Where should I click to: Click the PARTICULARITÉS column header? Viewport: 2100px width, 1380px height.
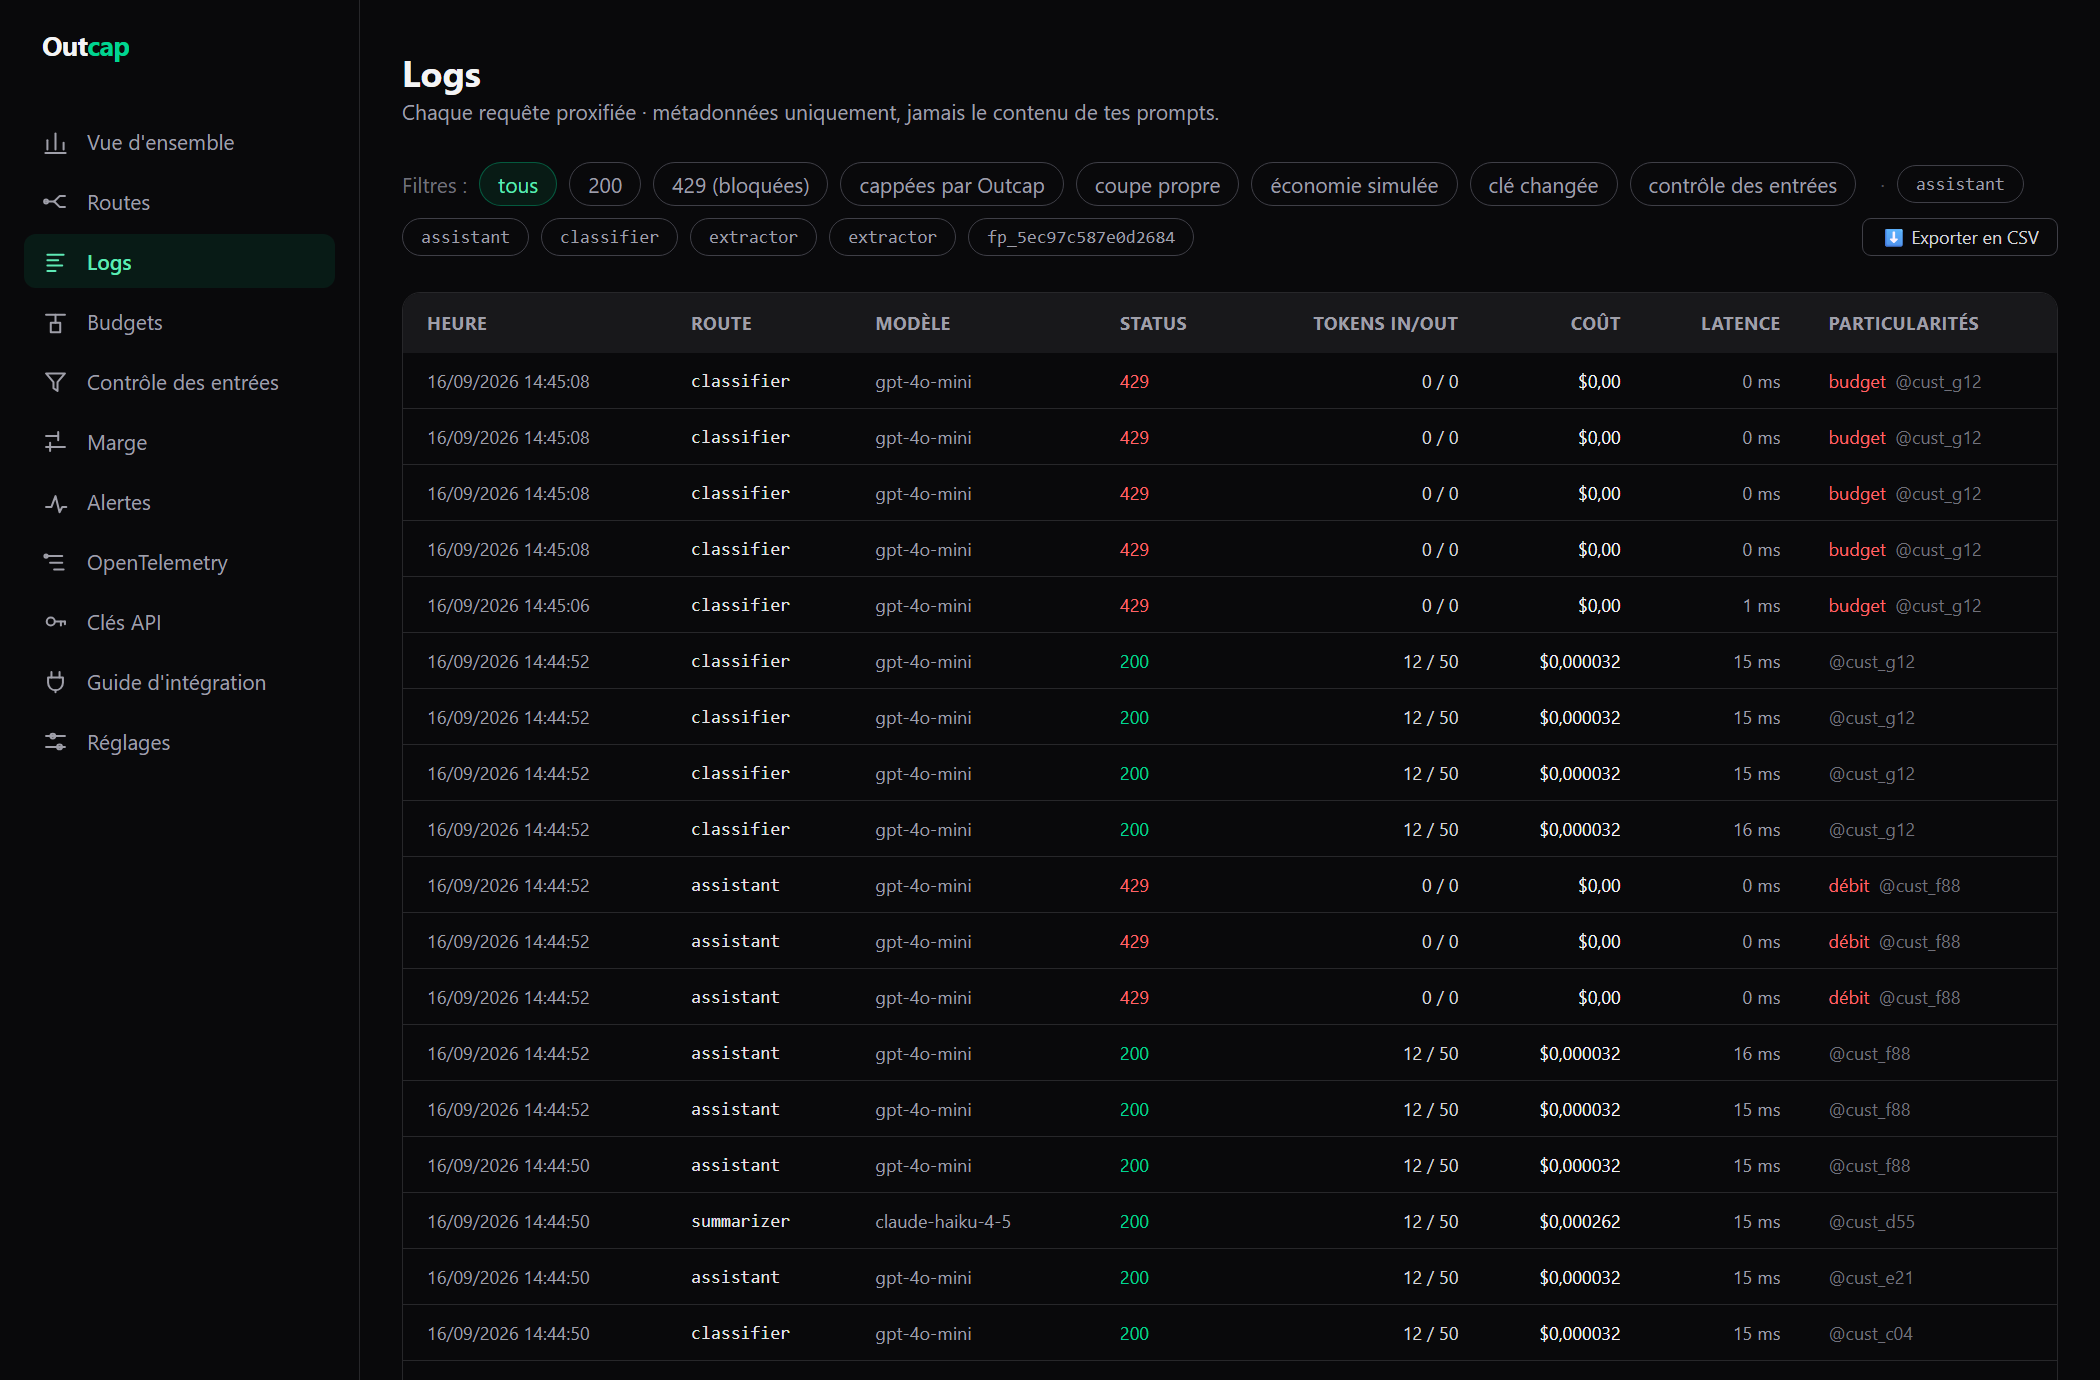1903,323
